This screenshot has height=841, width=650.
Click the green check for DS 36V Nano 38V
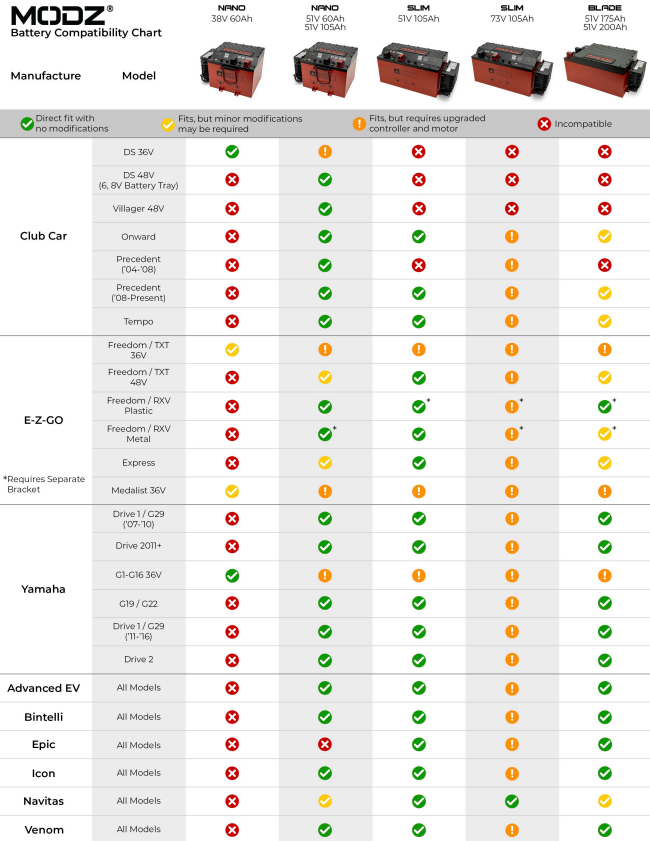point(232,152)
